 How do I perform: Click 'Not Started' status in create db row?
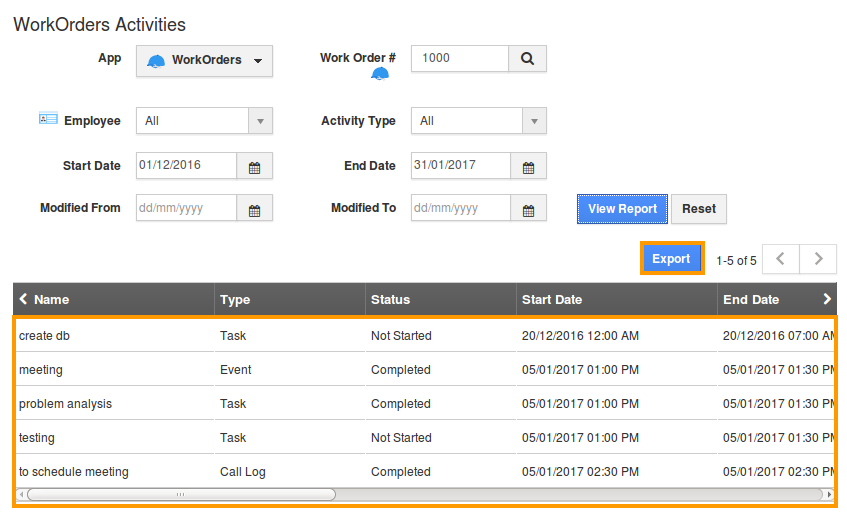coord(401,336)
